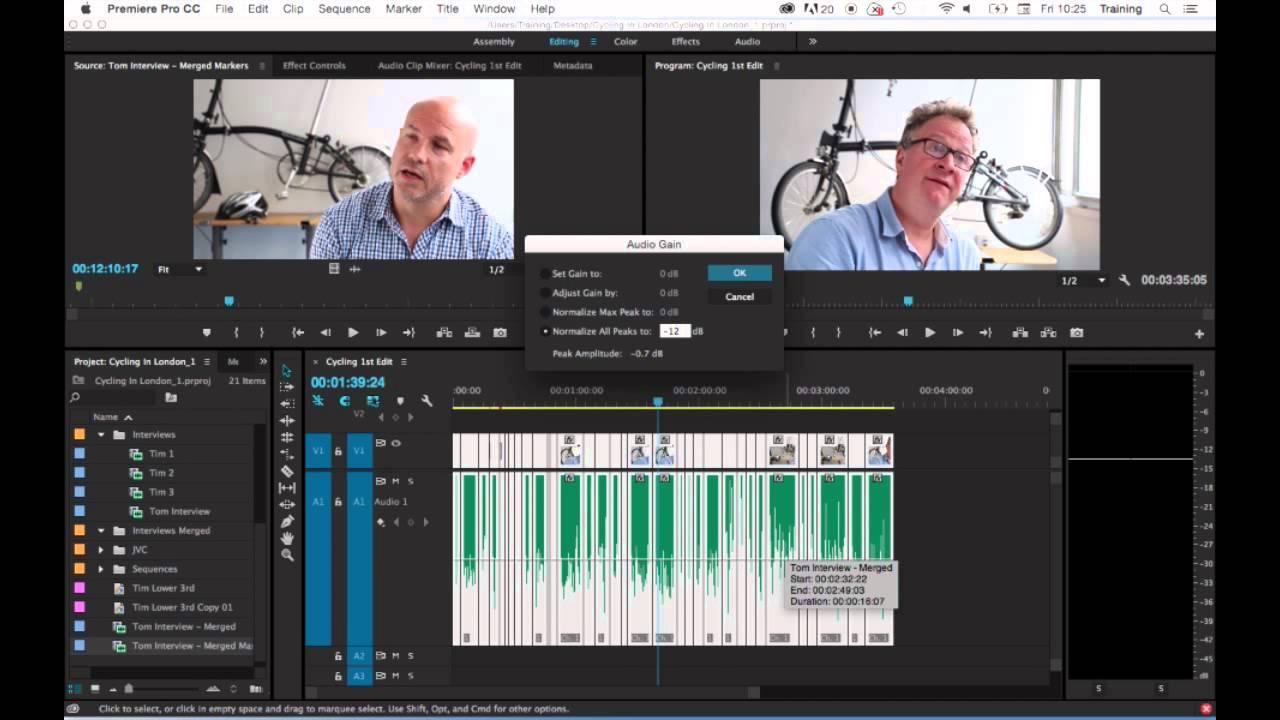Play the Program monitor sequence
1280x720 pixels.
point(930,333)
